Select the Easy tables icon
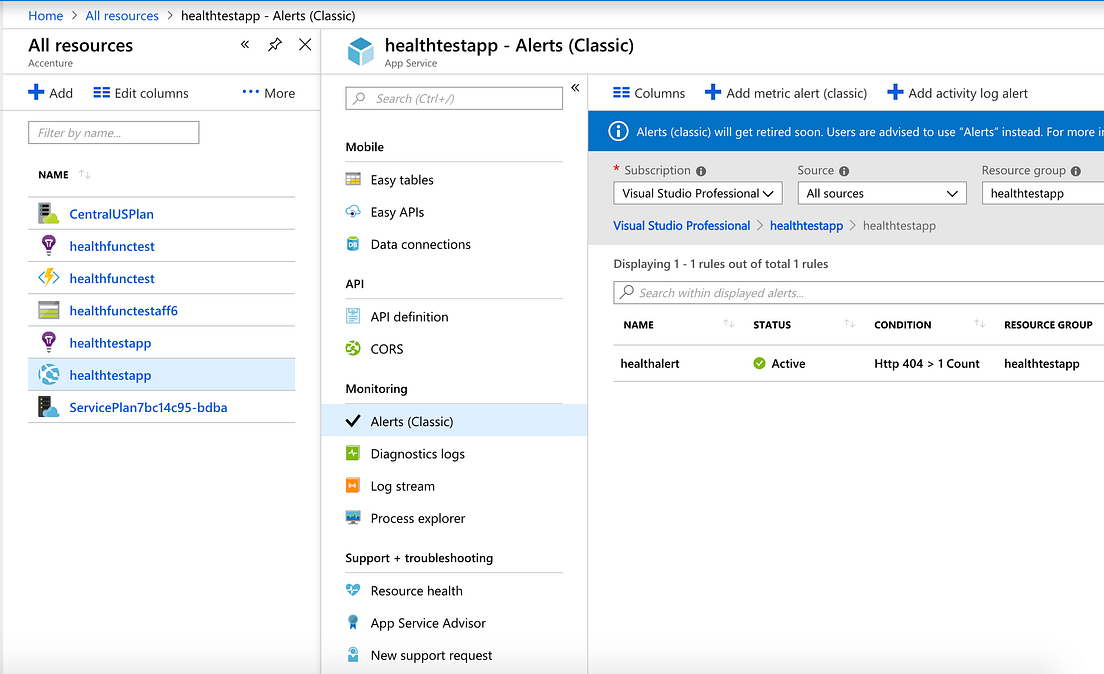The width and height of the screenshot is (1104, 674). click(x=354, y=179)
